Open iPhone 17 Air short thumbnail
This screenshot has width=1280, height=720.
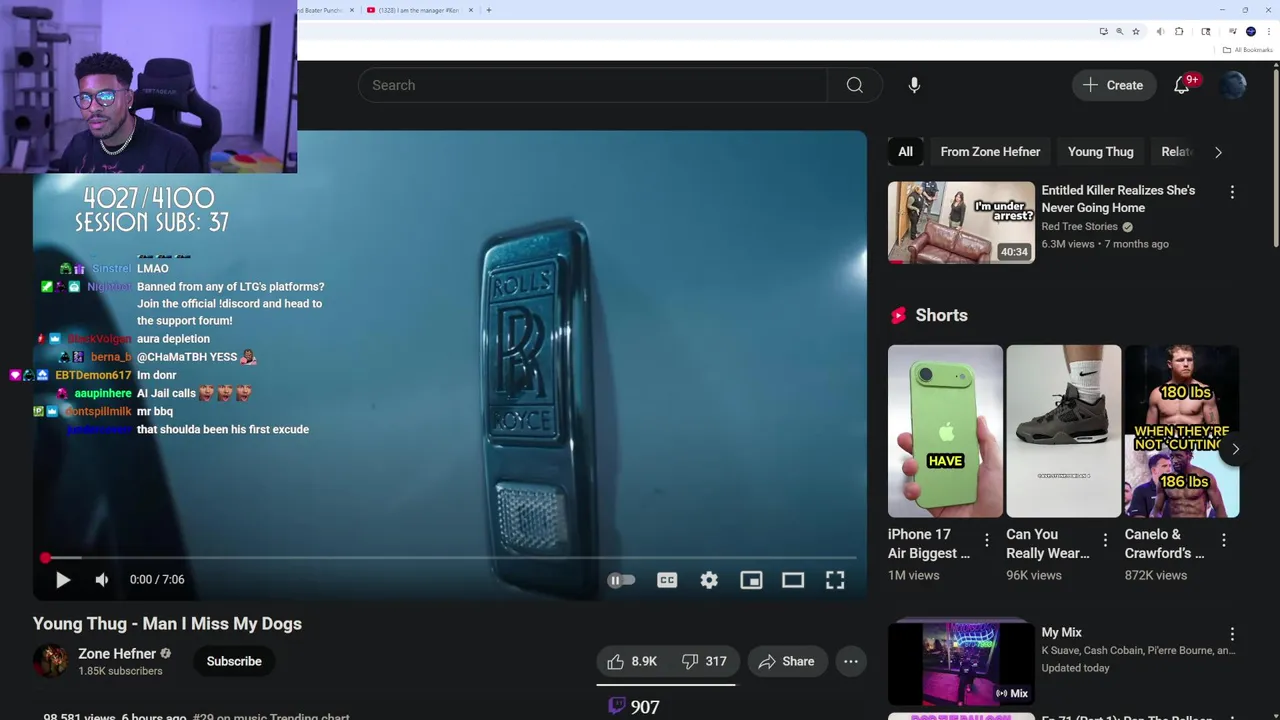click(945, 431)
